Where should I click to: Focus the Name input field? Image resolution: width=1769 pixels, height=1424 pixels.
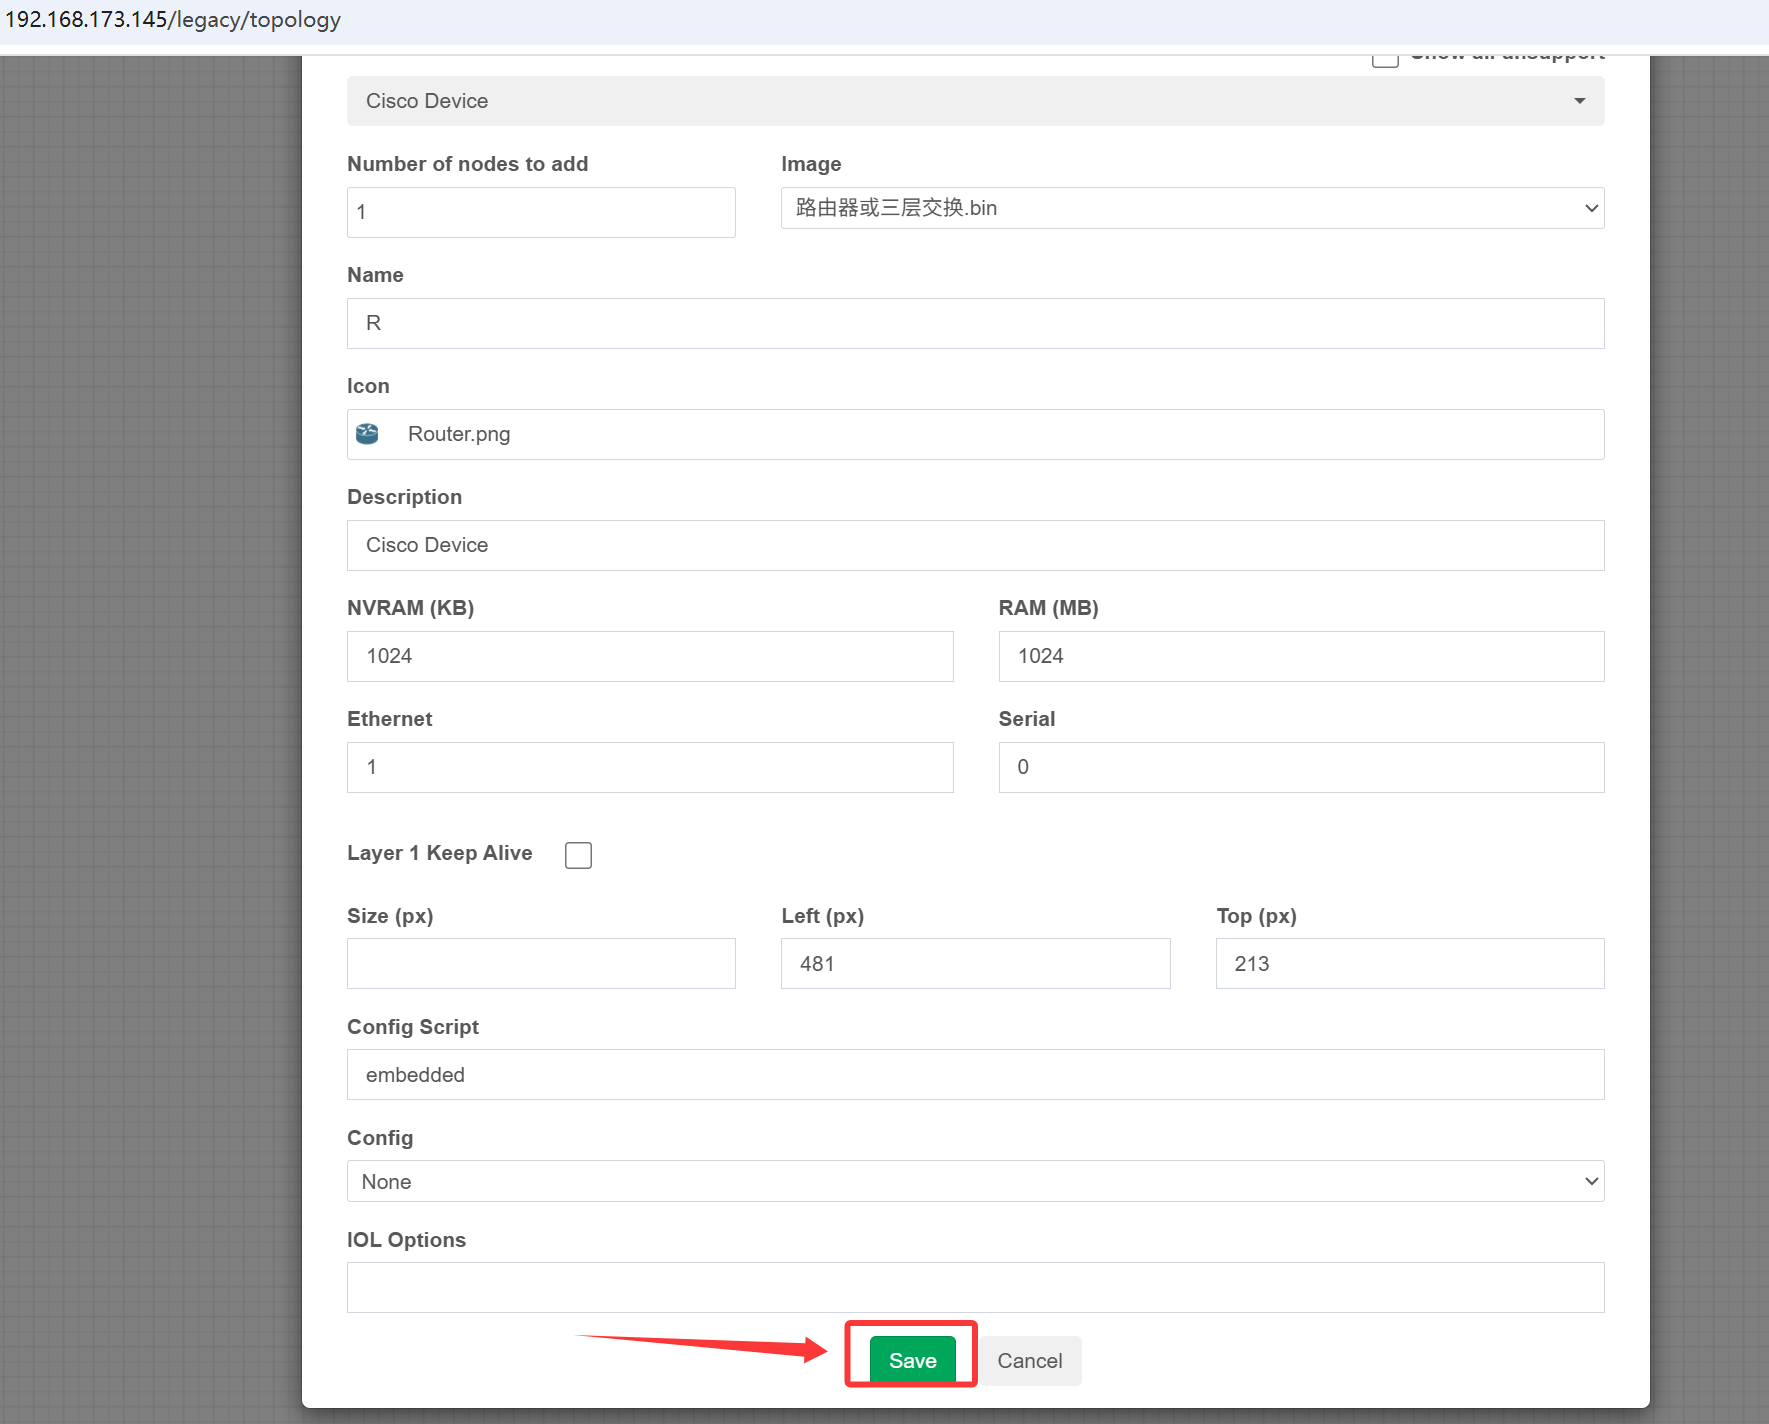pos(975,323)
